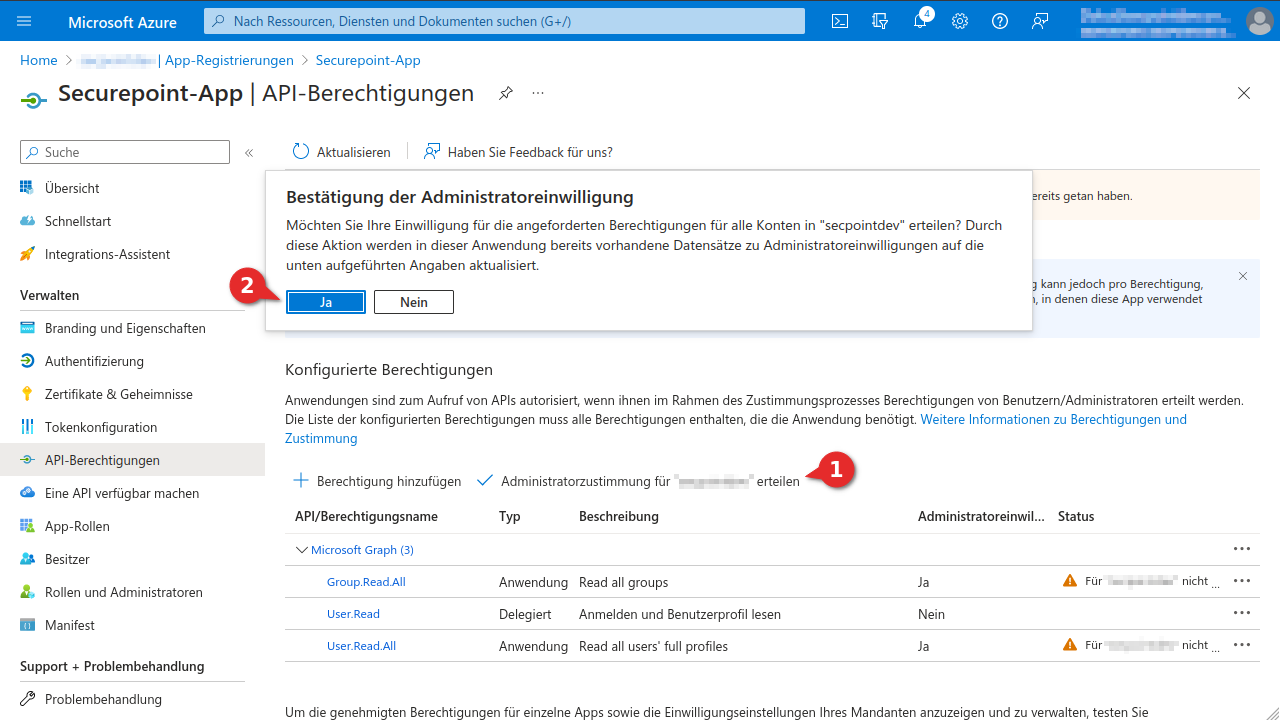Dismiss the blue info banner
The width and height of the screenshot is (1280, 721).
tap(1243, 276)
